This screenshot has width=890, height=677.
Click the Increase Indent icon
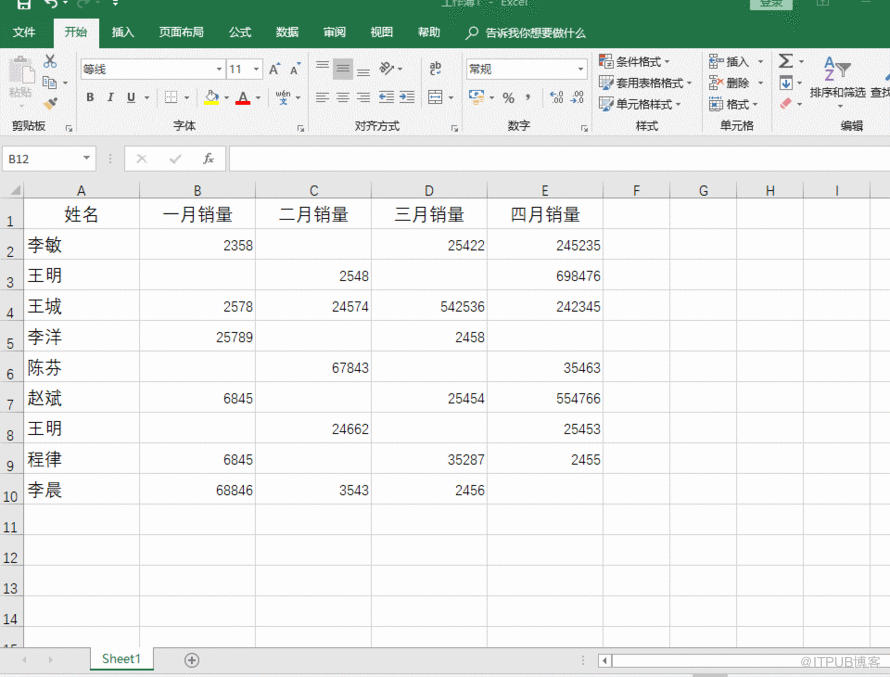point(406,98)
